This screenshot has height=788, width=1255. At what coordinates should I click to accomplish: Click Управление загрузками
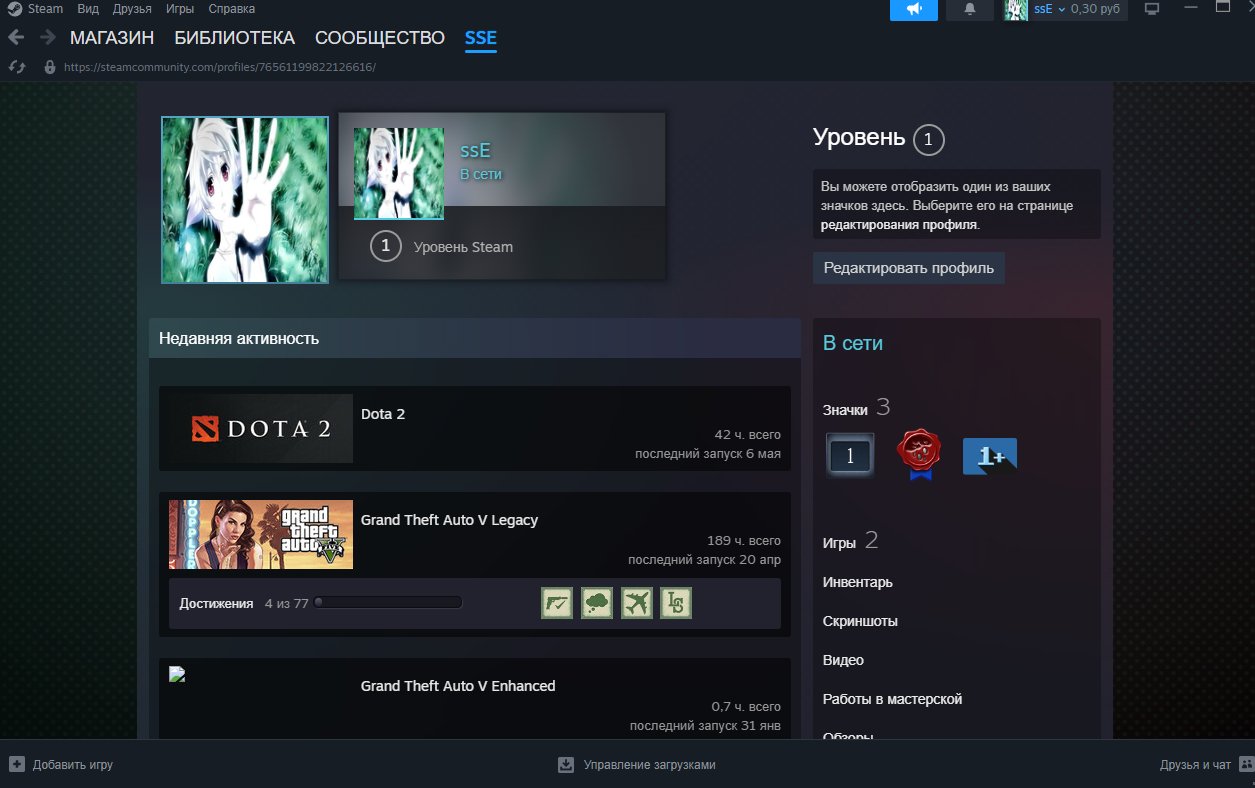click(637, 764)
